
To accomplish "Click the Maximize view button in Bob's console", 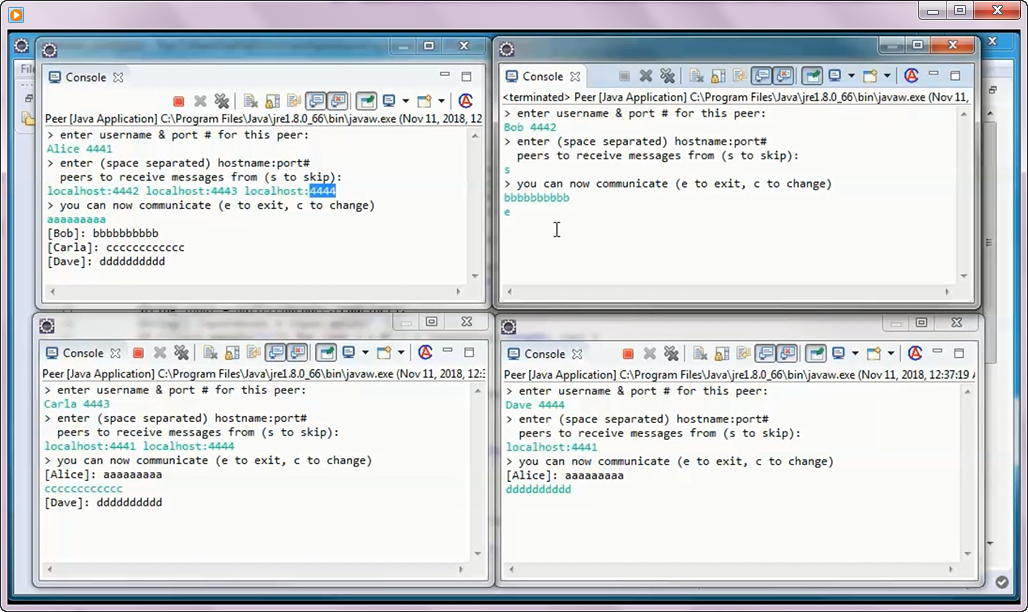I will 956,75.
